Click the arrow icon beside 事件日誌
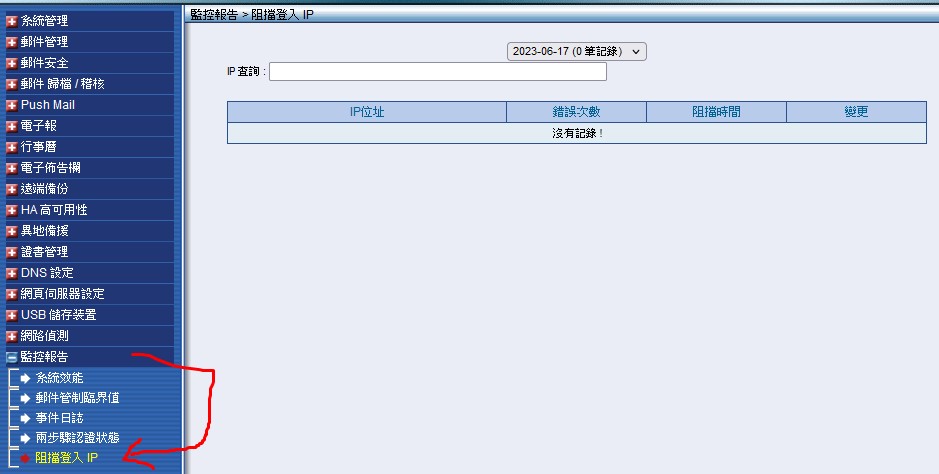Screen dimensions: 939x474 (x=26, y=418)
